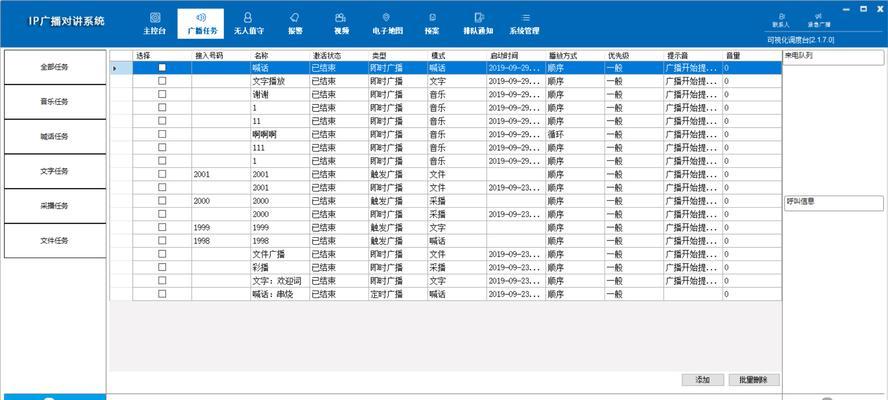Screen dimensions: 888x400
Task: Click the 可视化调度台[2.1.7.0] version label
Action: [800, 40]
